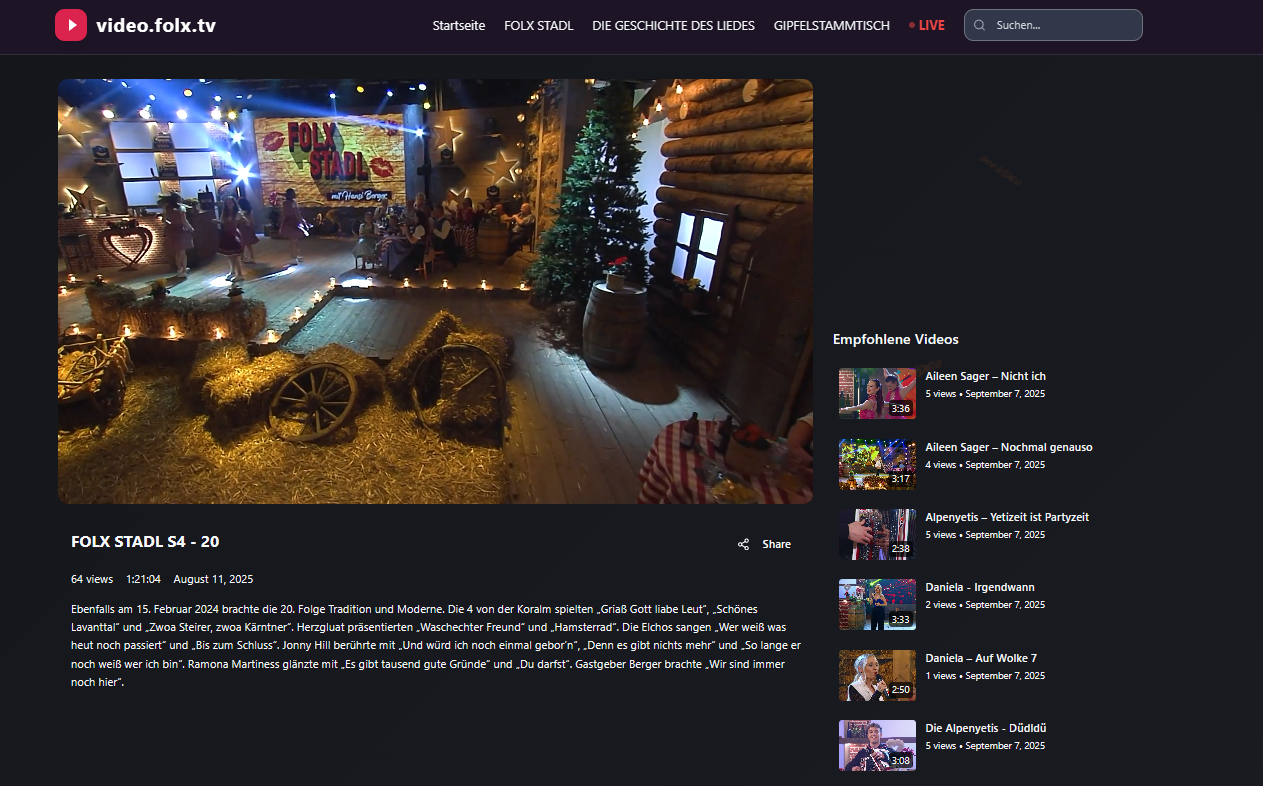Open the Startseite menu item
This screenshot has height=786, width=1263.
click(x=459, y=26)
